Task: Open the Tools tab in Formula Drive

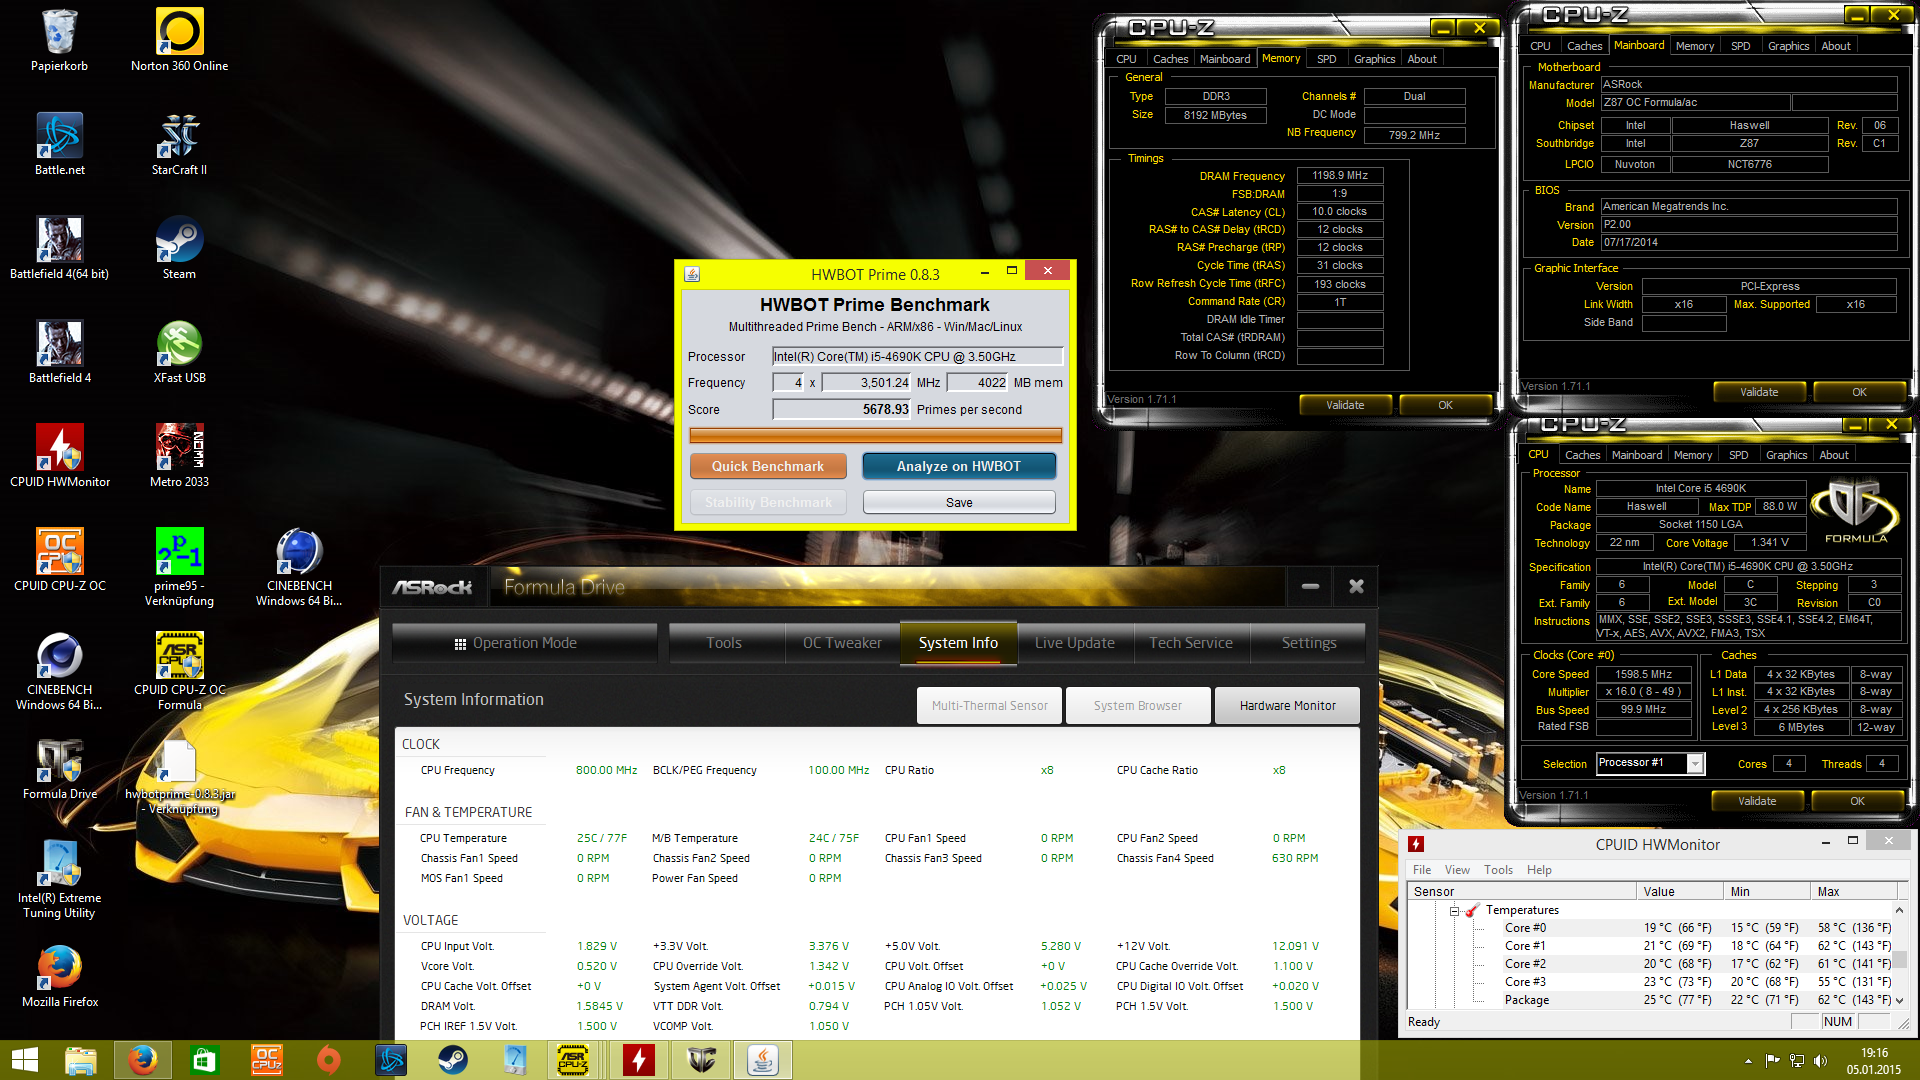Action: click(x=724, y=643)
